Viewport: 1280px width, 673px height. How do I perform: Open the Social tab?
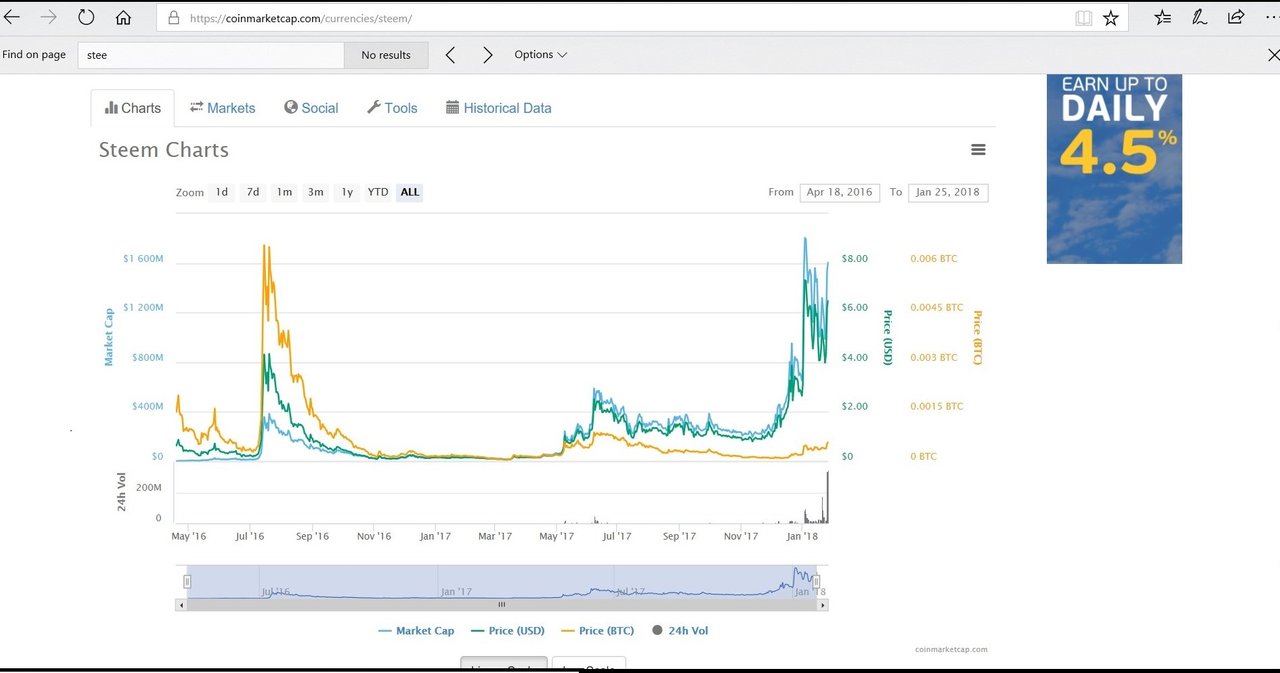pos(311,108)
